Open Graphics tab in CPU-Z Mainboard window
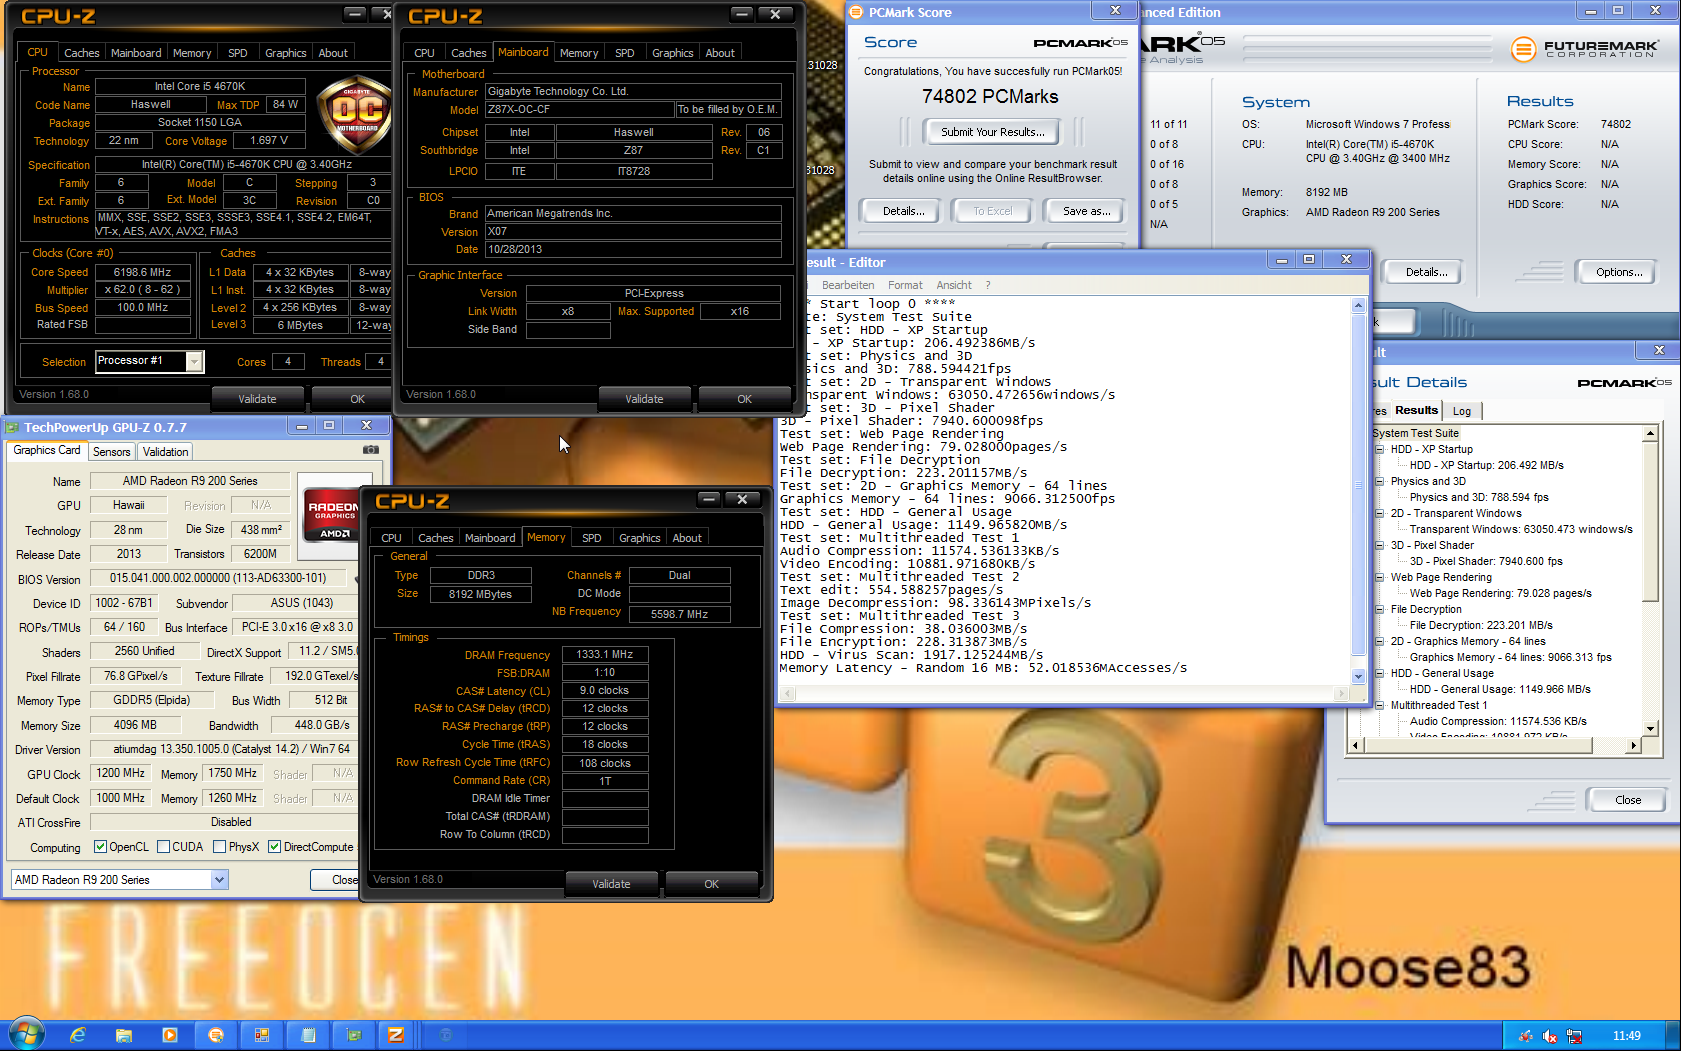This screenshot has height=1051, width=1681. tap(672, 53)
